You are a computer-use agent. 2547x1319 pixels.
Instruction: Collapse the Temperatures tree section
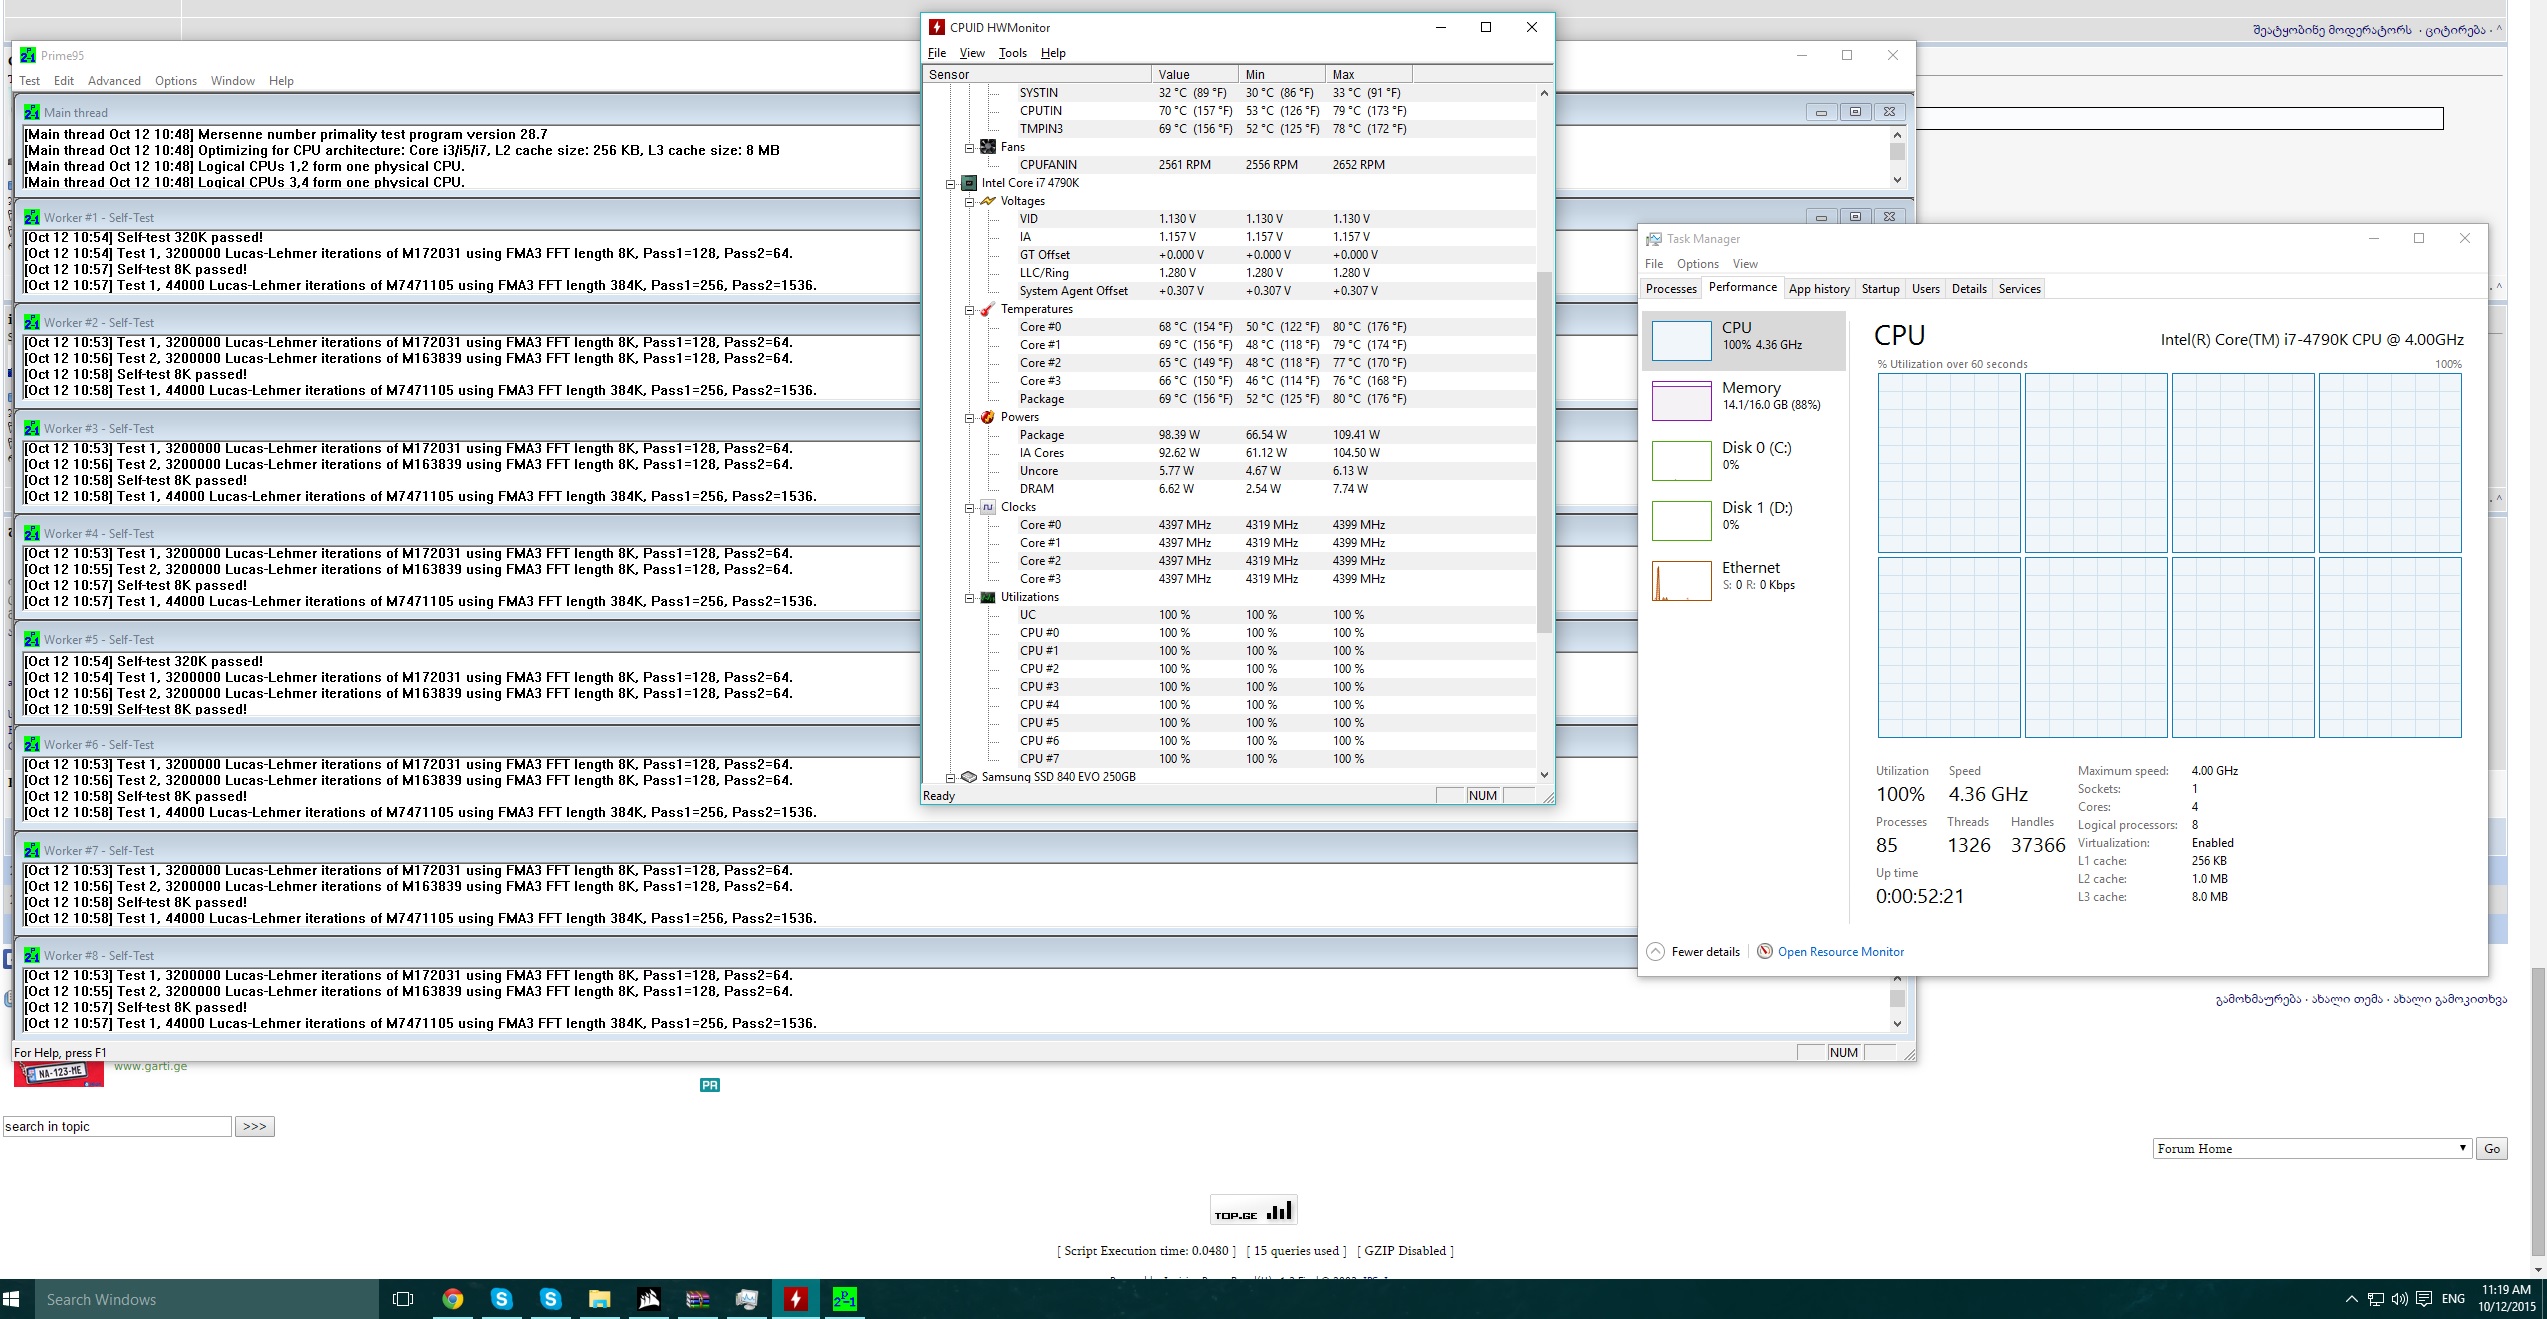tap(969, 310)
